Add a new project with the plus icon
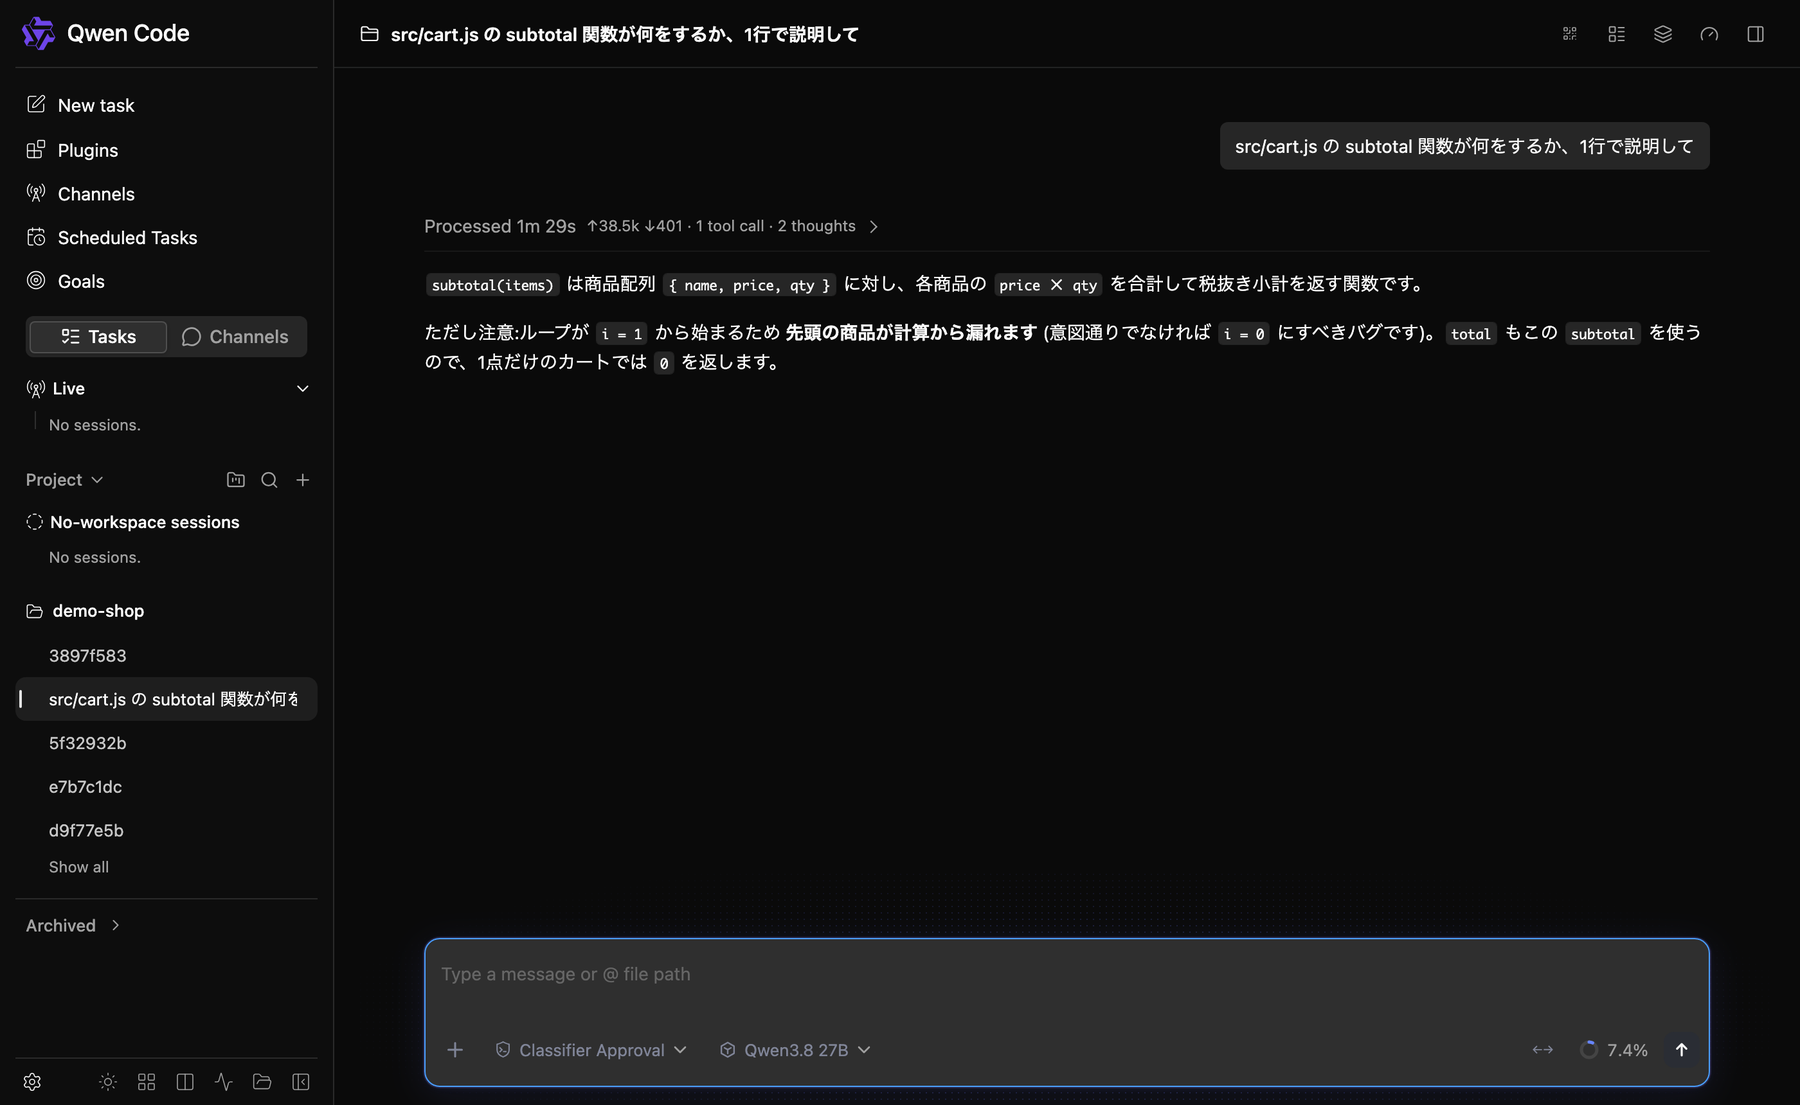Viewport: 1800px width, 1105px height. pyautogui.click(x=303, y=480)
